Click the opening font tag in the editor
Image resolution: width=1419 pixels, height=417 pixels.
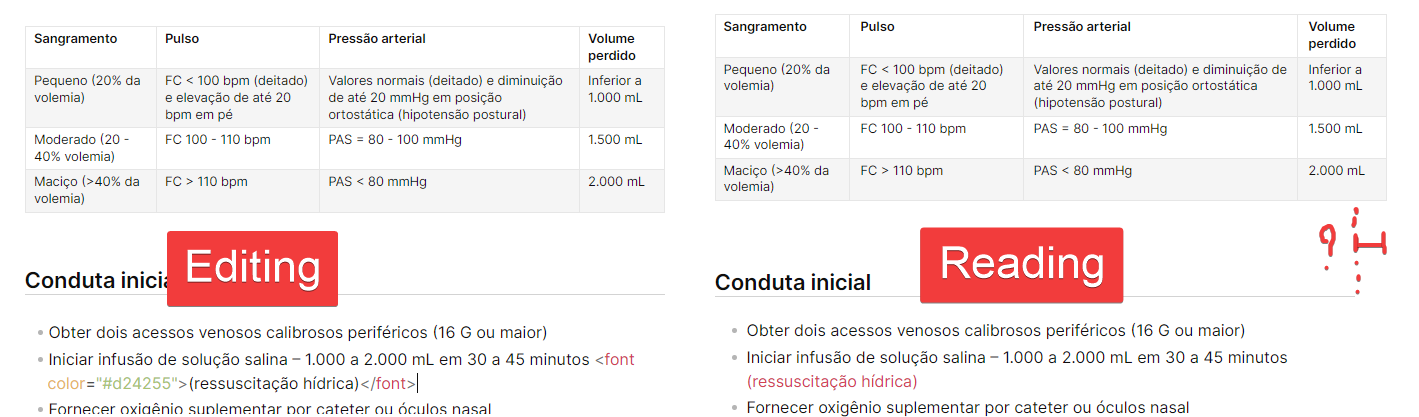click(614, 359)
